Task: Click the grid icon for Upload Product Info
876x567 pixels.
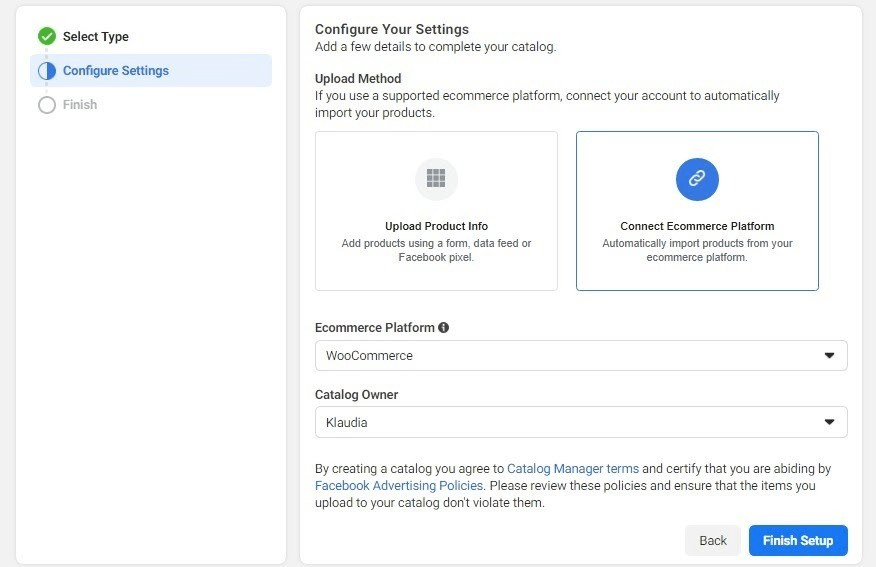Action: (x=436, y=179)
